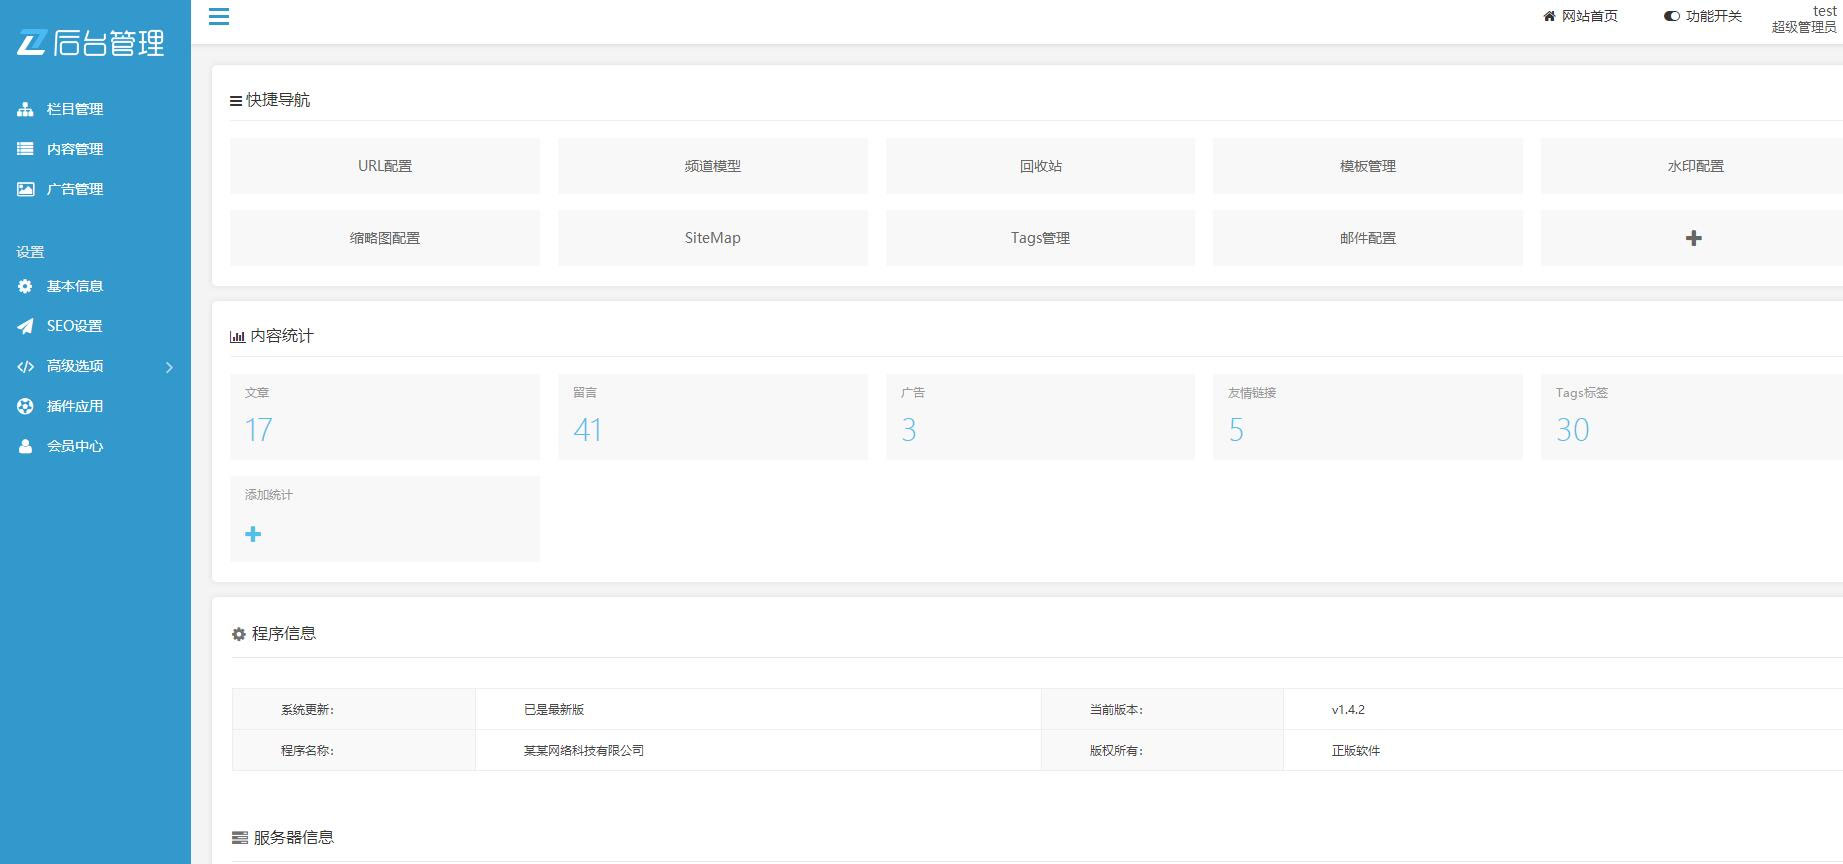Click the picture icon beside 广告管理
1843x864 pixels.
(26, 189)
